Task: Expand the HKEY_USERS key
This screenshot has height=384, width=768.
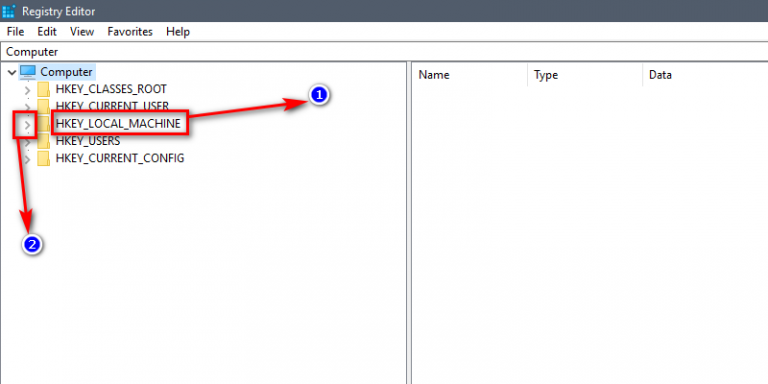Action: [27, 142]
